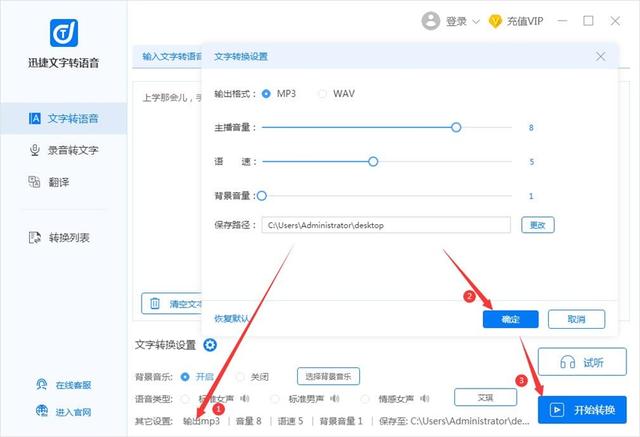This screenshot has width=640, height=437.
Task: Click 试听 to preview audio
Action: [x=582, y=362]
